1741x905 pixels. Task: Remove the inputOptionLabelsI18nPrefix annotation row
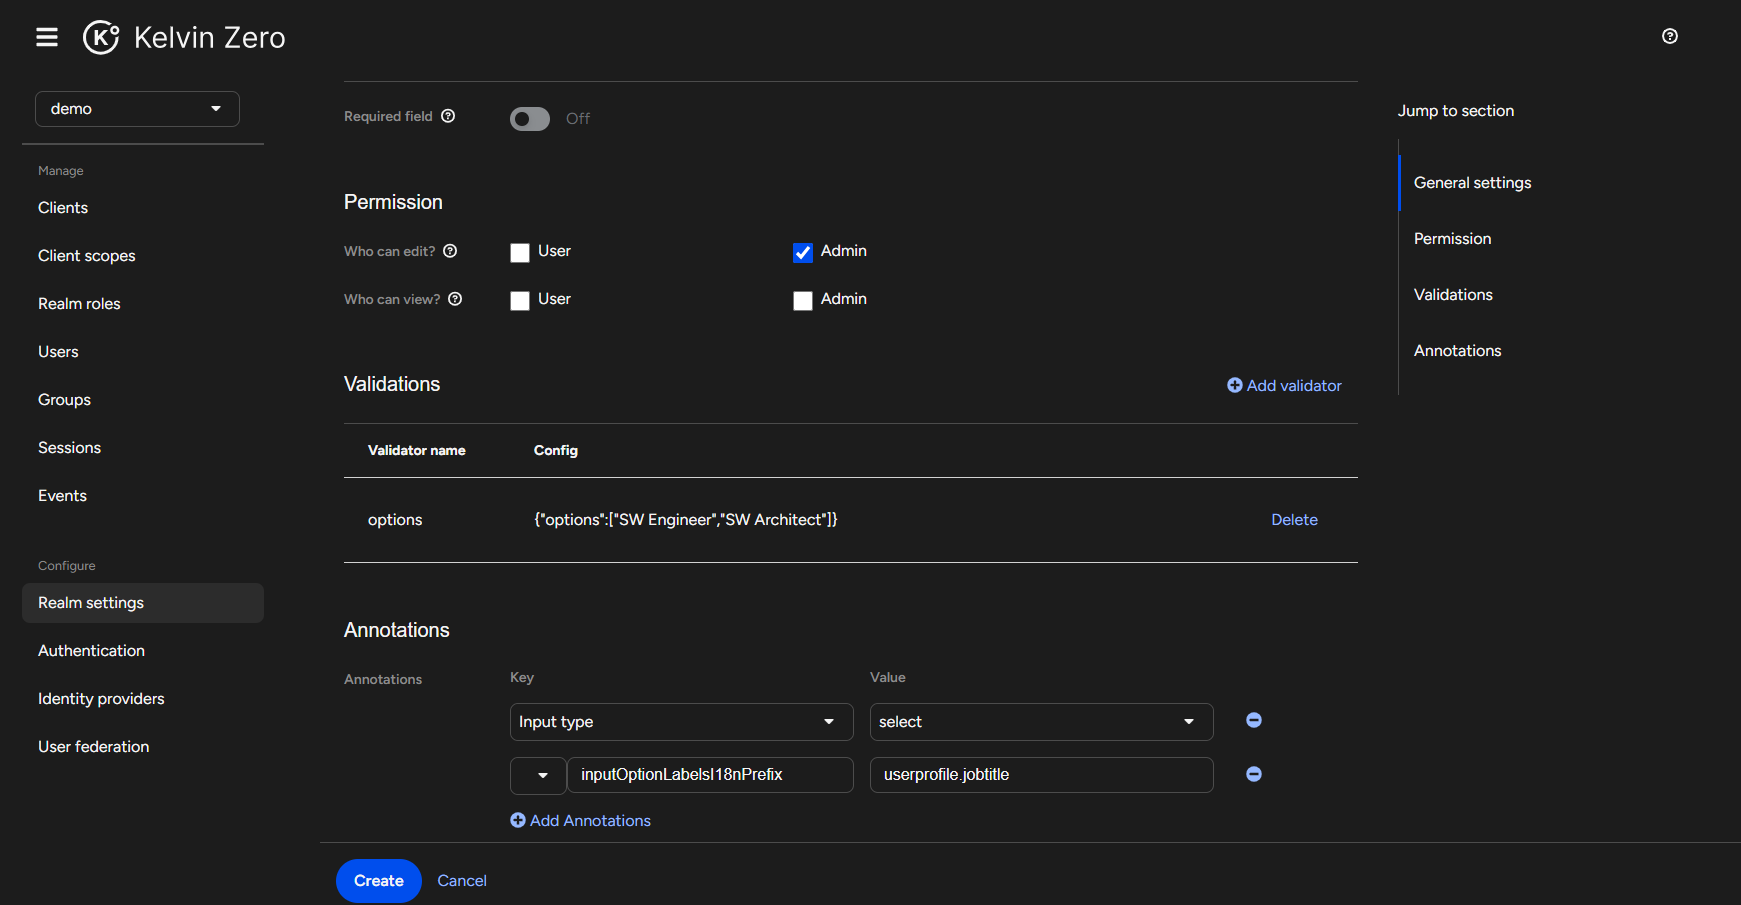1253,773
